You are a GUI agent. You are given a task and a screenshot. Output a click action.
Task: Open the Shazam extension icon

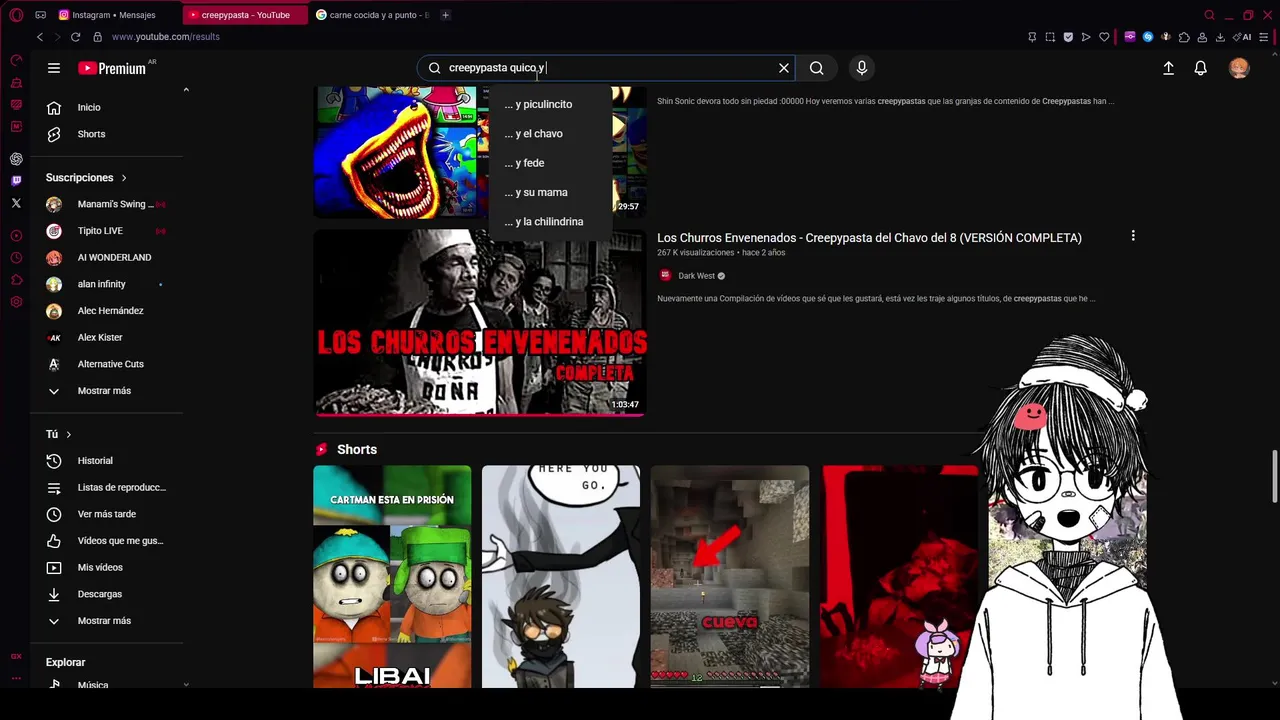[1148, 37]
